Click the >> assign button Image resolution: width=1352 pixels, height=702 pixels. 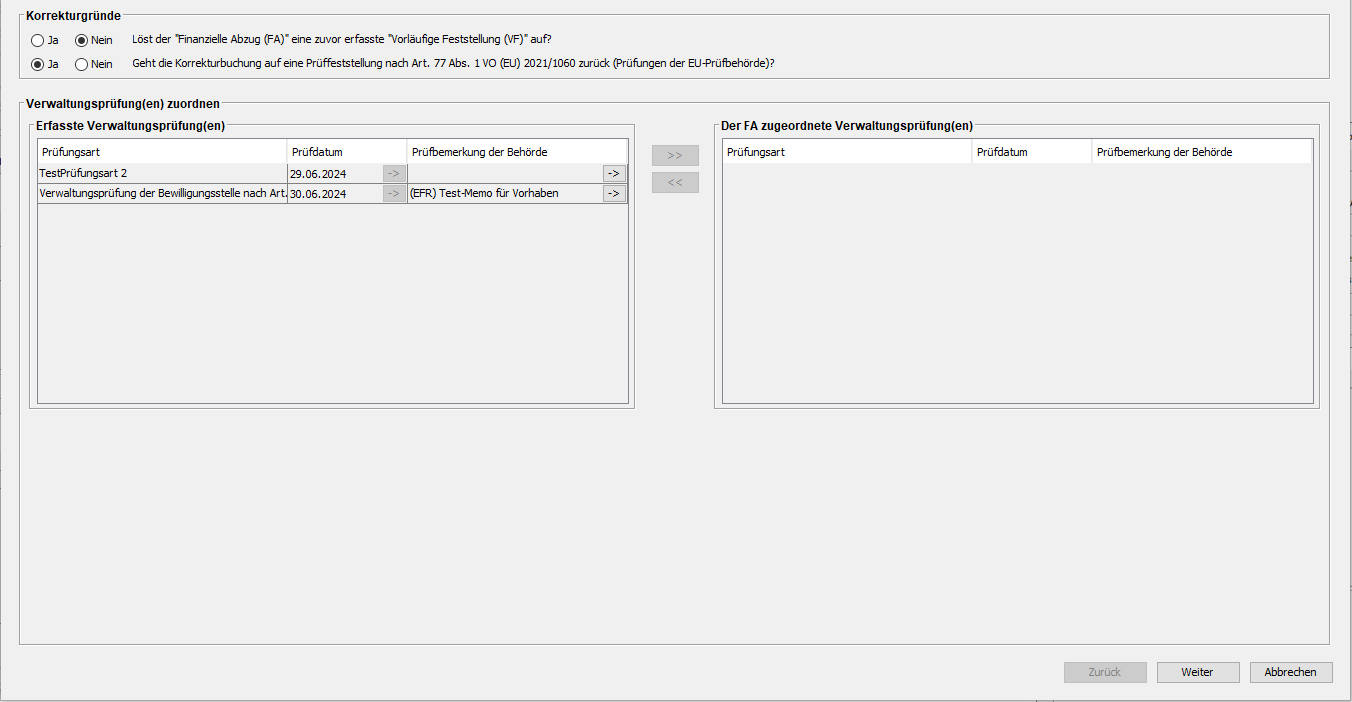[x=675, y=156]
